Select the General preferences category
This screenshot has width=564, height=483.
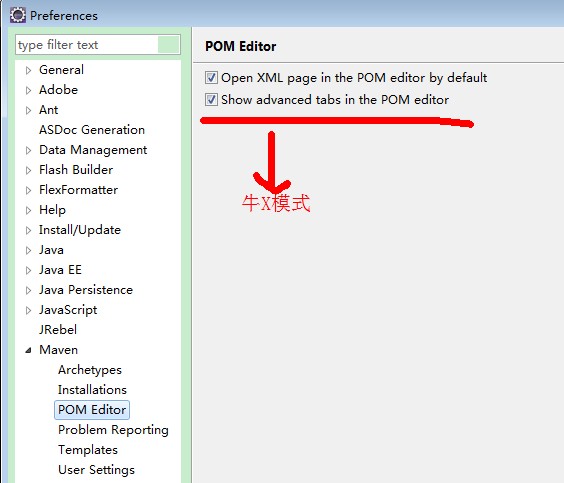click(62, 70)
